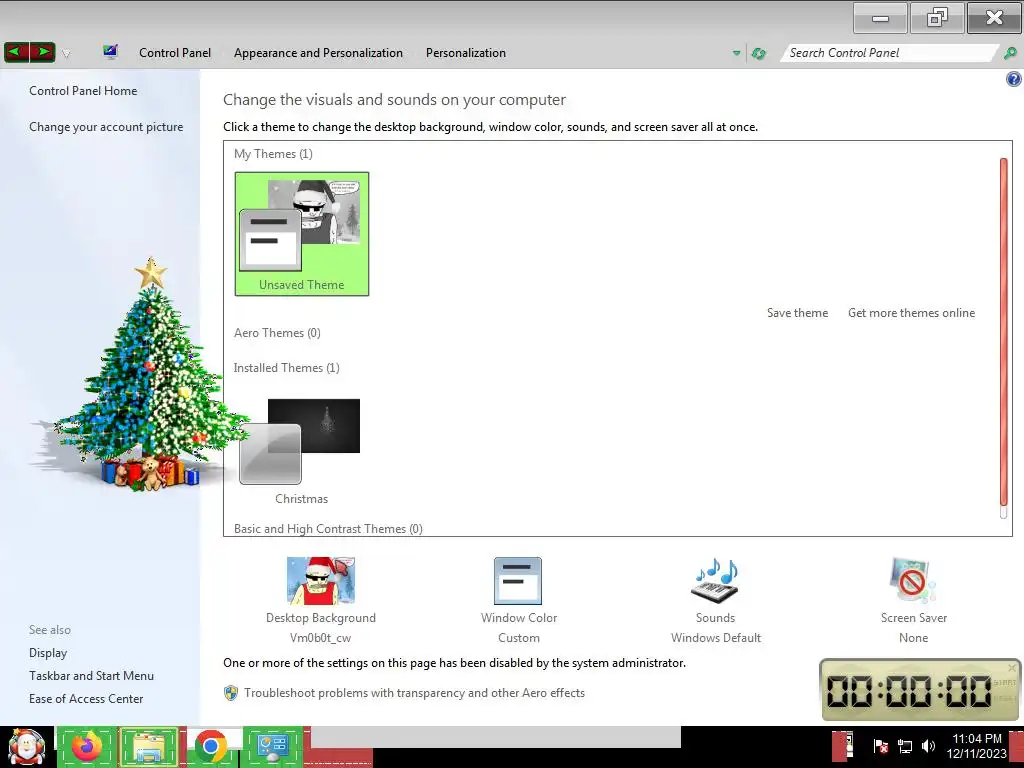1024x768 pixels.
Task: Click the Desktop Background label
Action: click(321, 618)
